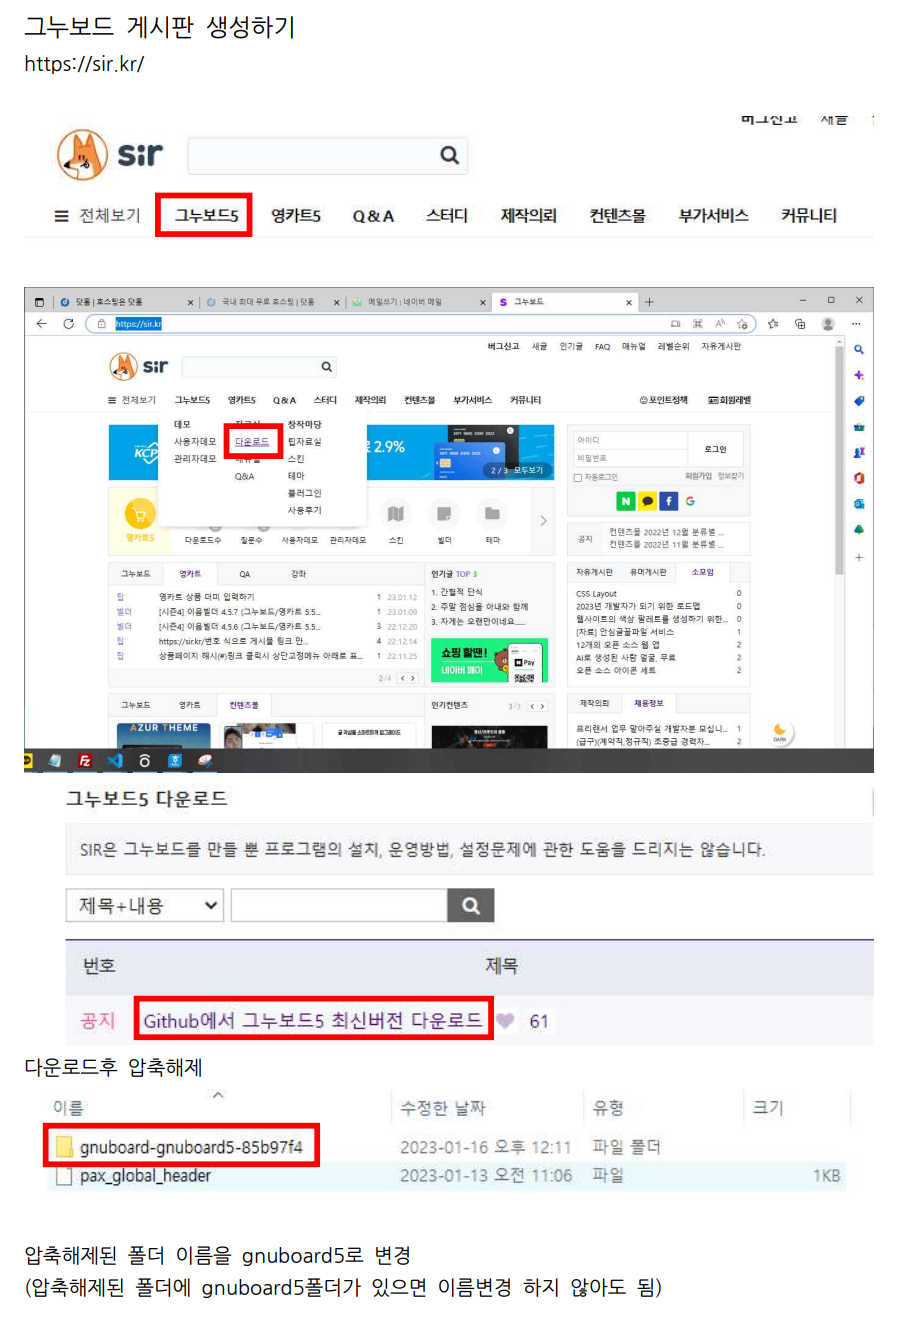
Task: Click the 아이디 input field
Action: tap(630, 440)
